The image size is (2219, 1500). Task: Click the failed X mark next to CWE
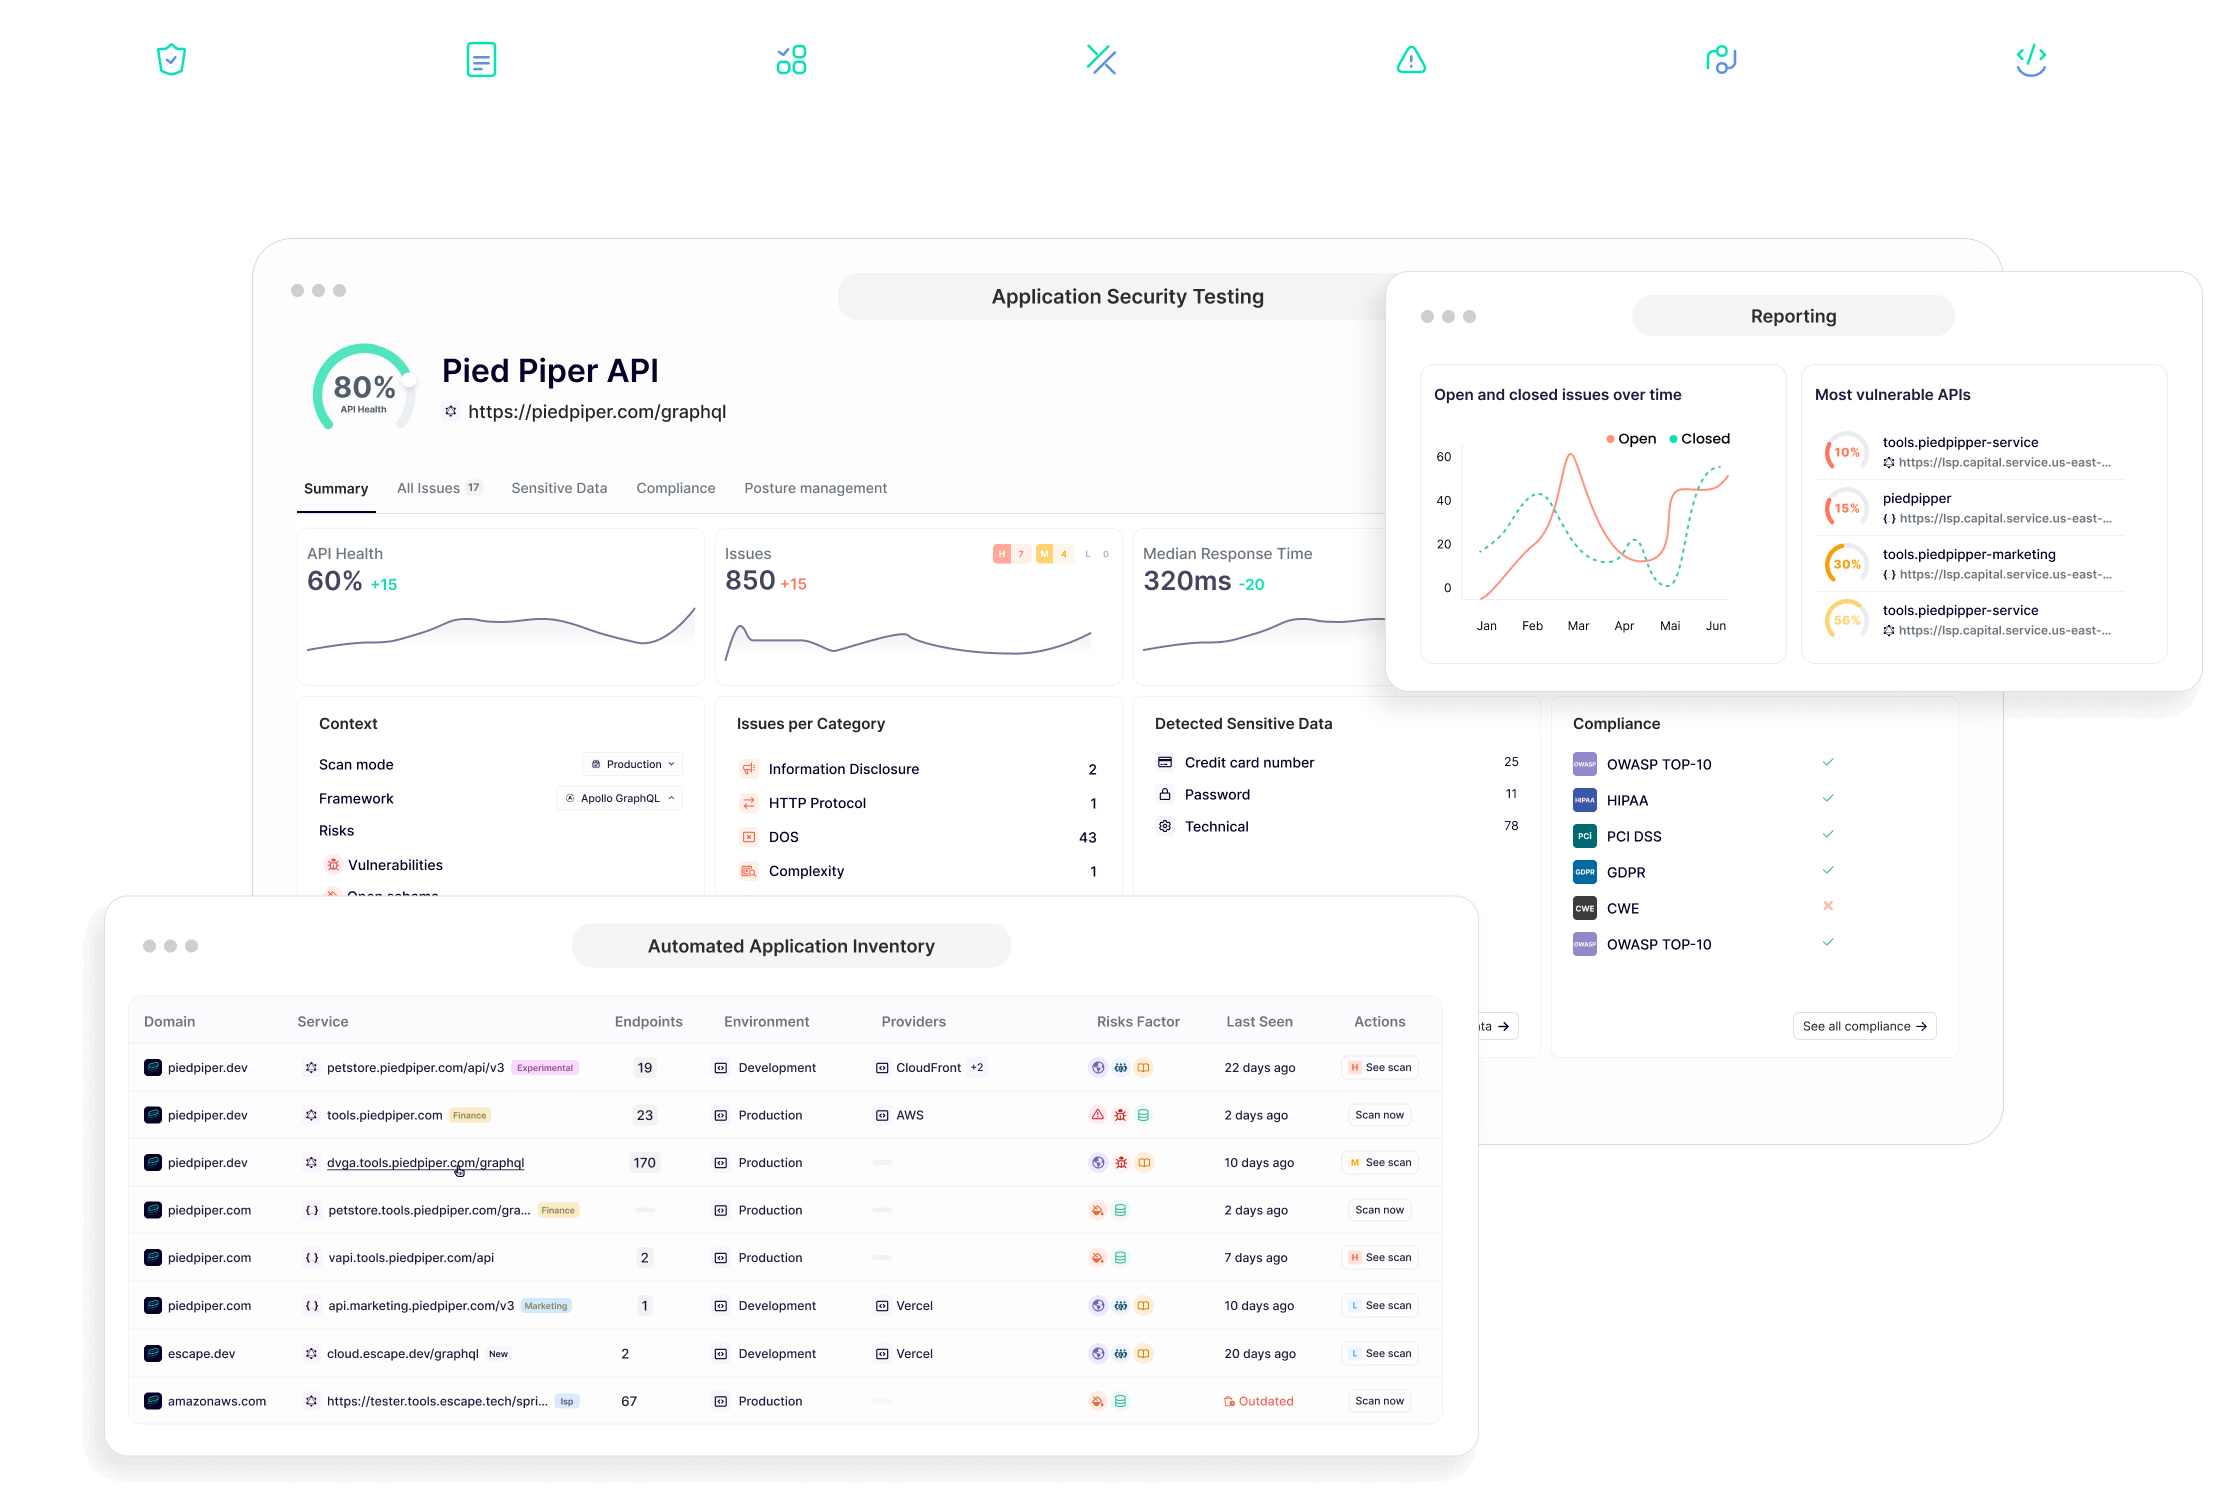pos(1828,906)
